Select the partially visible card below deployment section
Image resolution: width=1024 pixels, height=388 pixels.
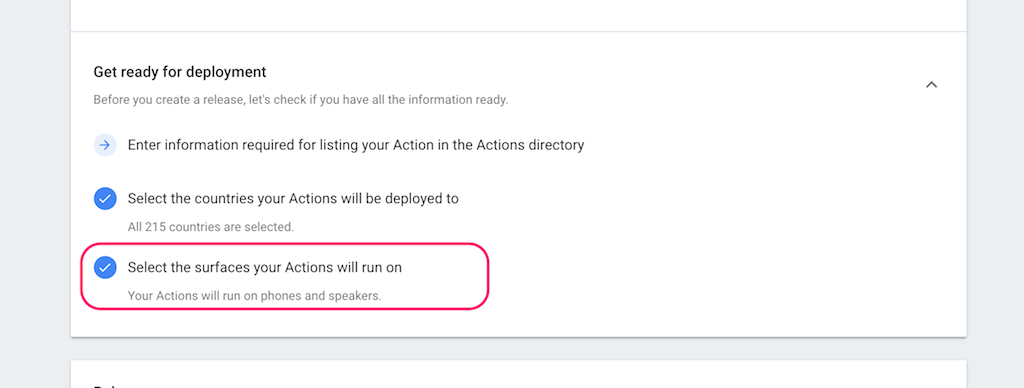(519, 374)
